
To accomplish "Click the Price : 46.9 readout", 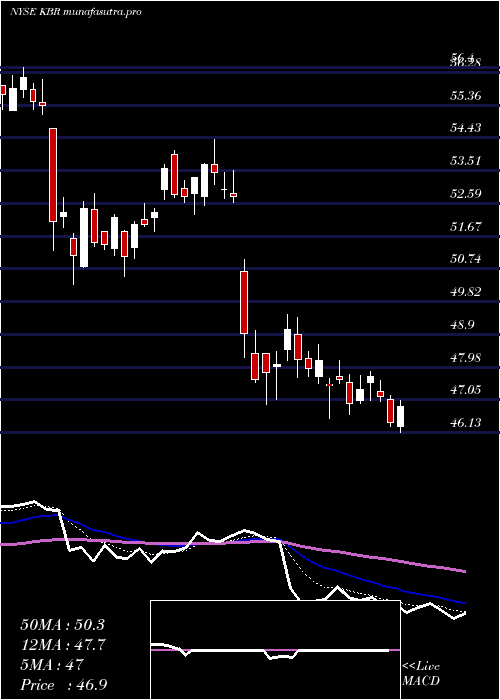I will (x=64, y=685).
